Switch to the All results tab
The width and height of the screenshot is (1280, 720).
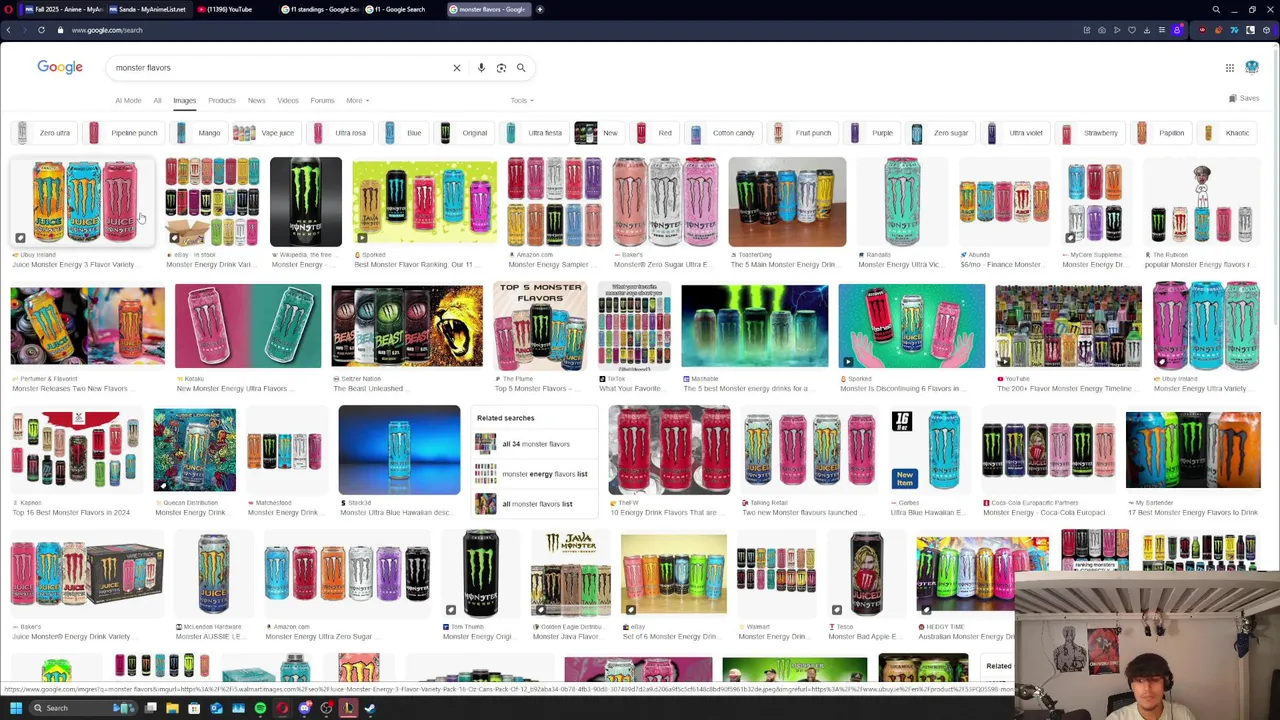157,100
